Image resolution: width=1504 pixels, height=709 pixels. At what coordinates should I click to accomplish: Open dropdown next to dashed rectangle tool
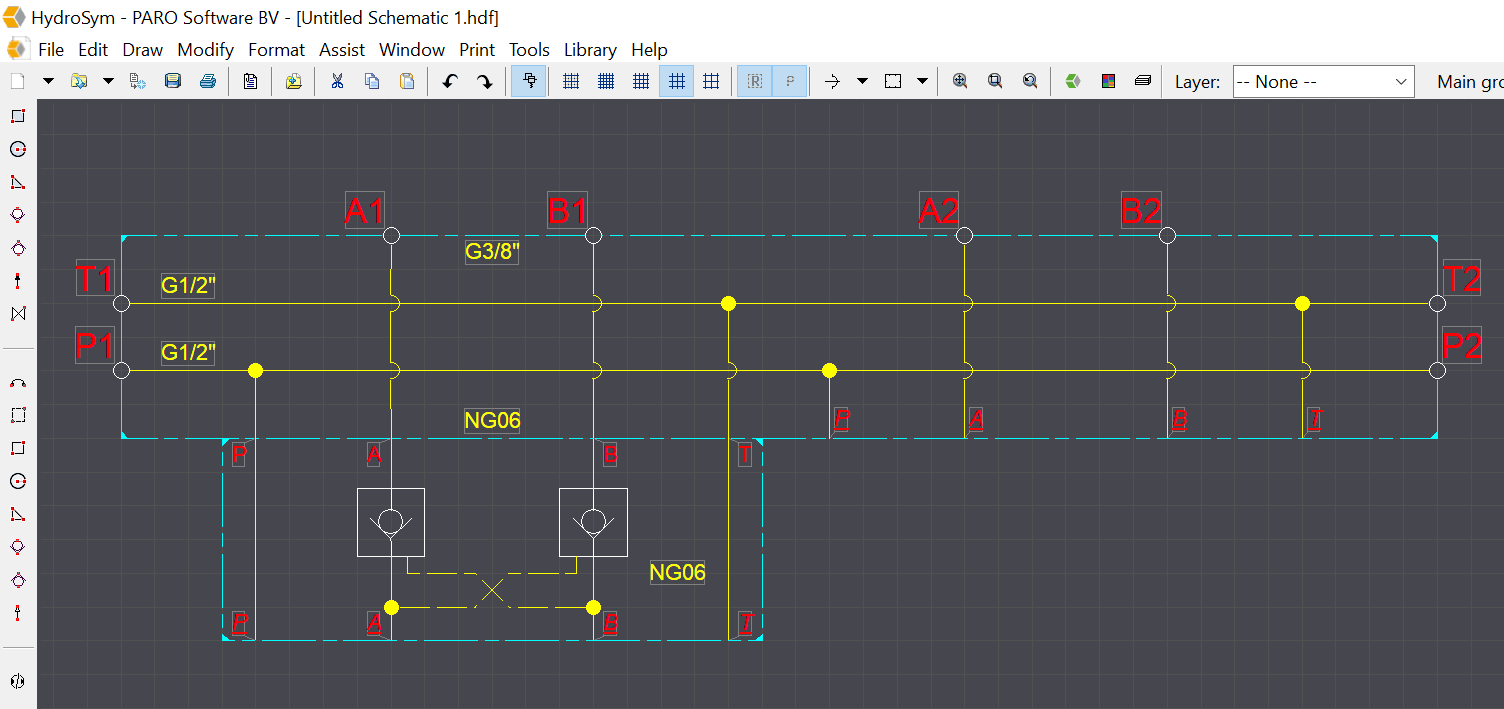point(922,81)
